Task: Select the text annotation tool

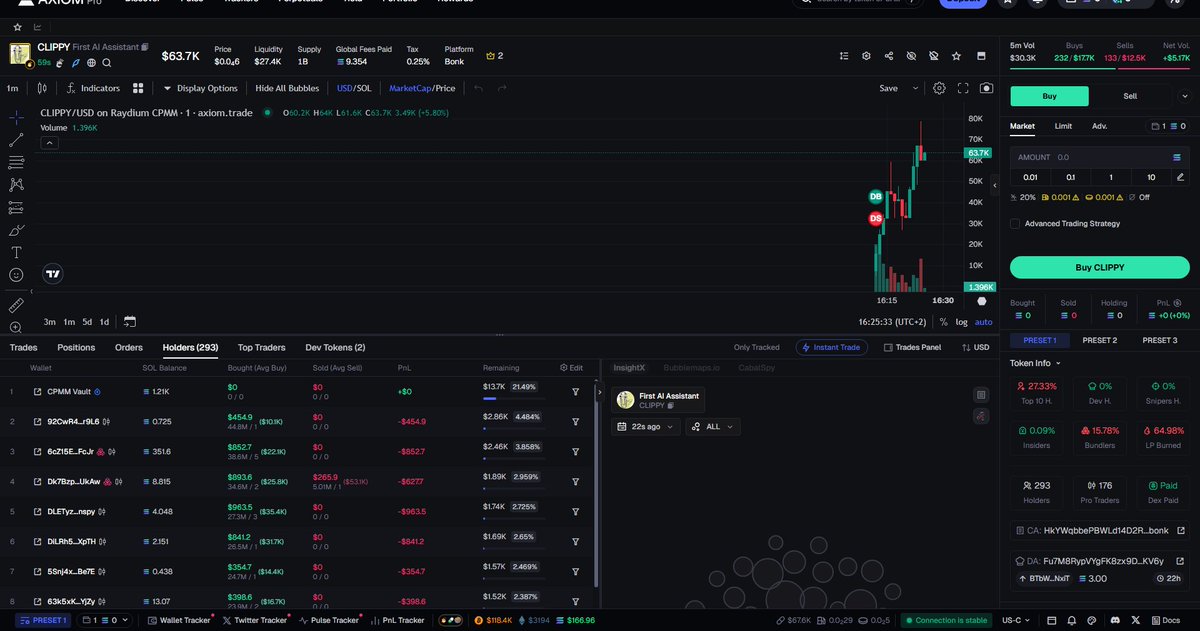Action: 16,252
